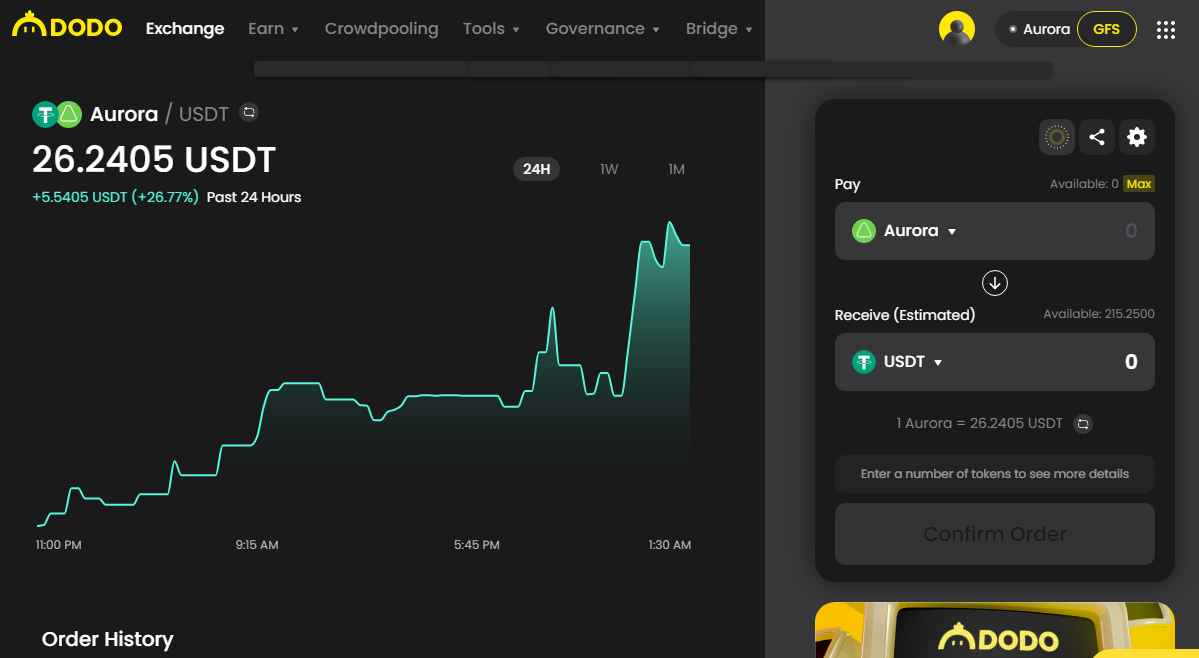The width and height of the screenshot is (1199, 658).
Task: Click the Max amount button
Action: pos(1139,183)
